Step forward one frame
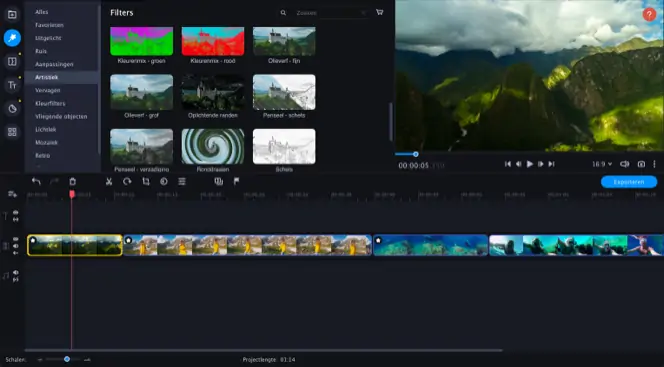Screen dimensions: 664x367 [540, 164]
